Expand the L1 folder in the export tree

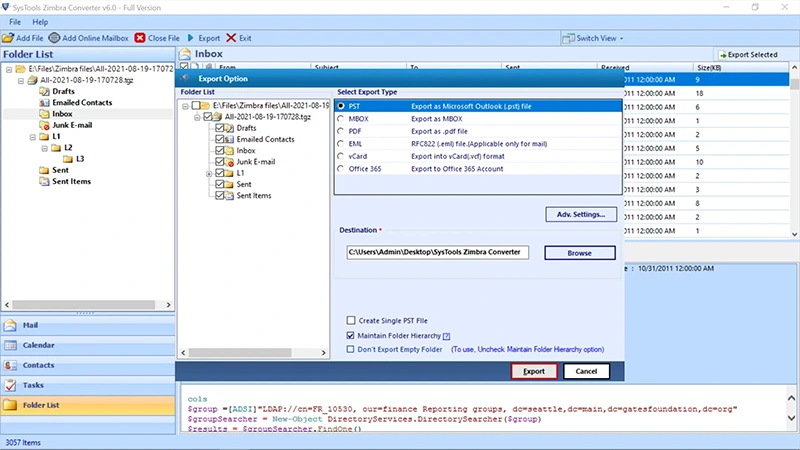(x=208, y=173)
